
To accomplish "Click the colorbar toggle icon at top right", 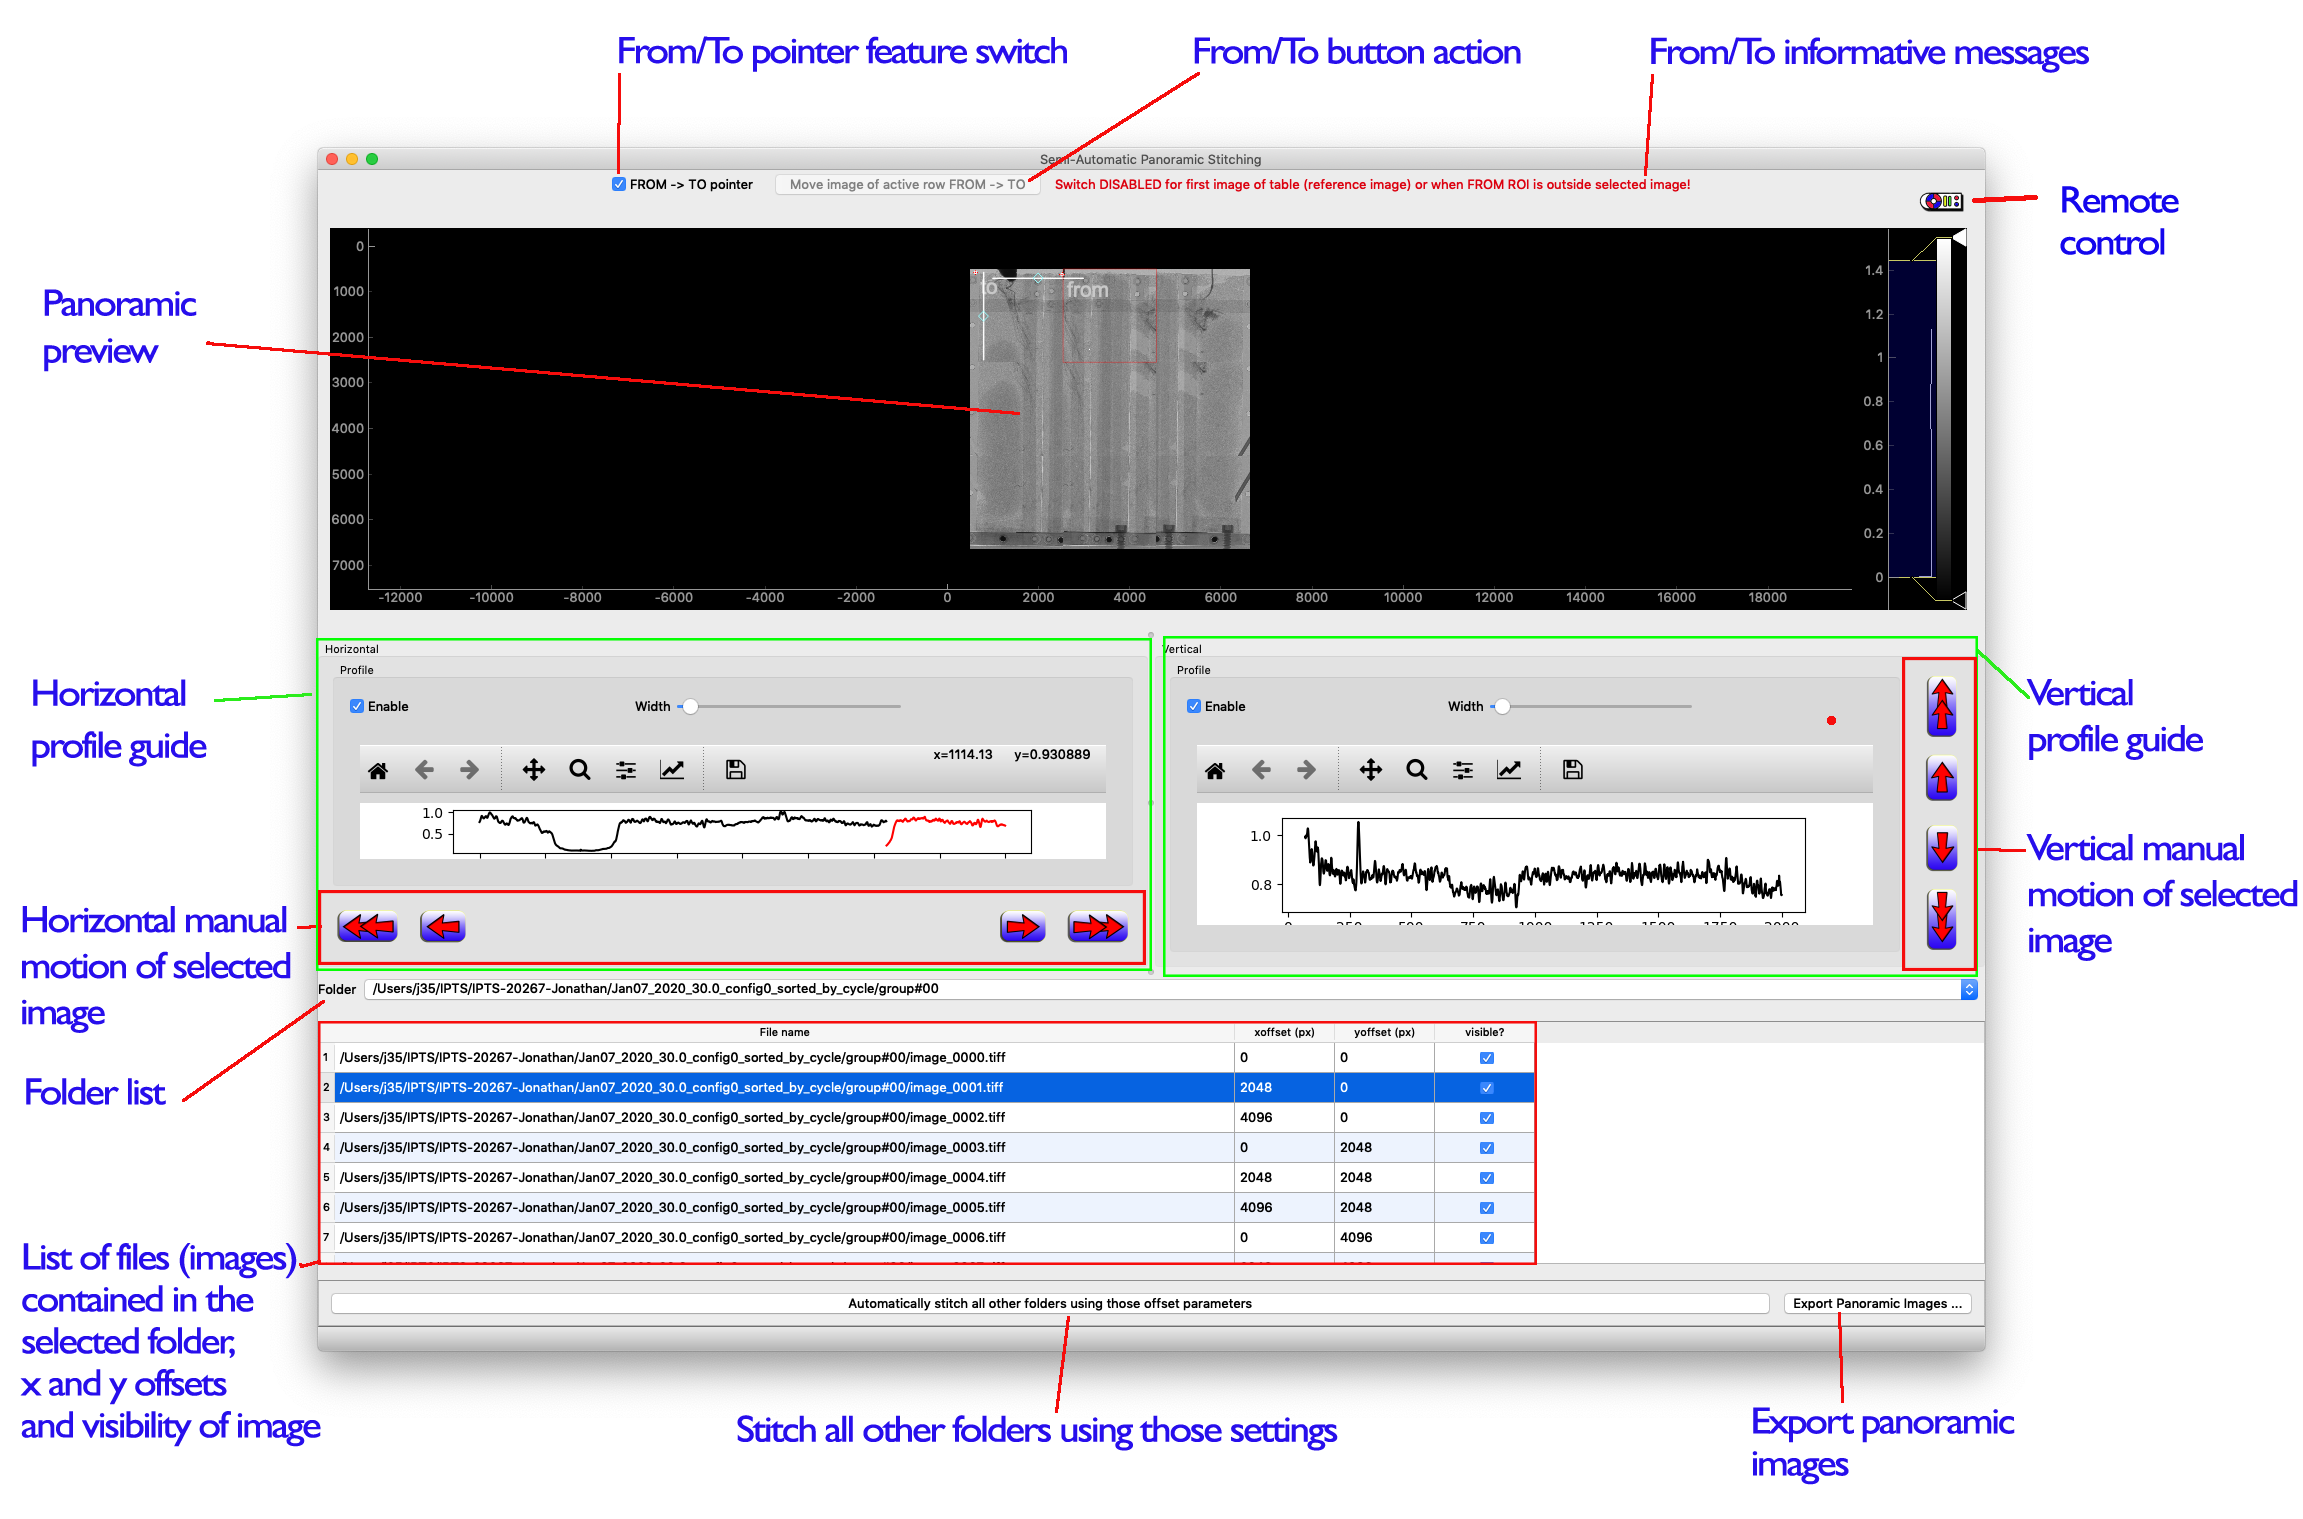I will (x=1941, y=202).
